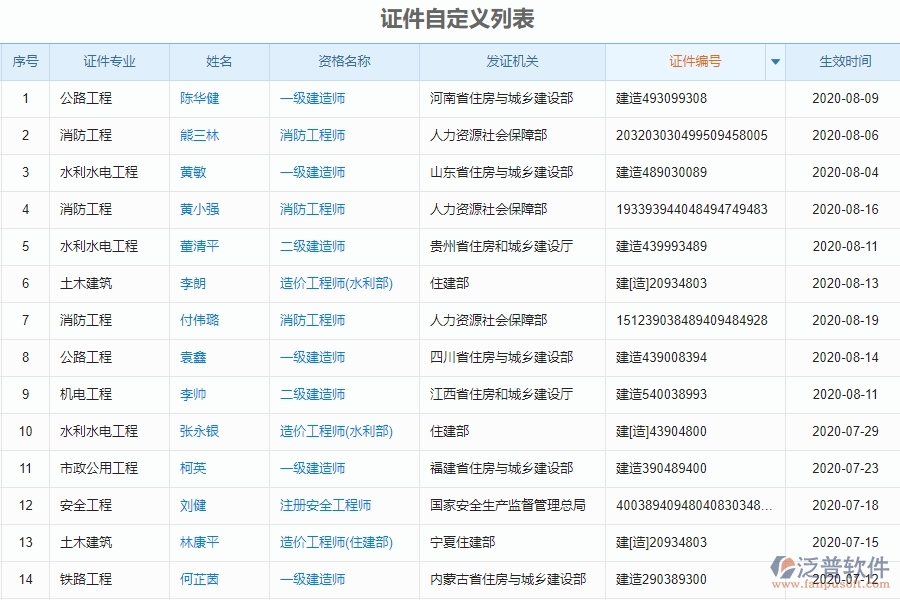The image size is (900, 600).
Task: Open 一级建造师 qualification link in row 1
Action: 312,98
